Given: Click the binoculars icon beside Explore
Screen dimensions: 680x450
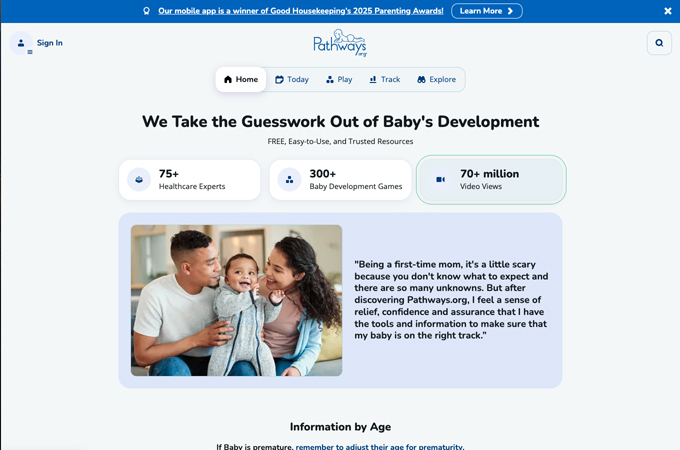Looking at the screenshot, I should [x=421, y=79].
